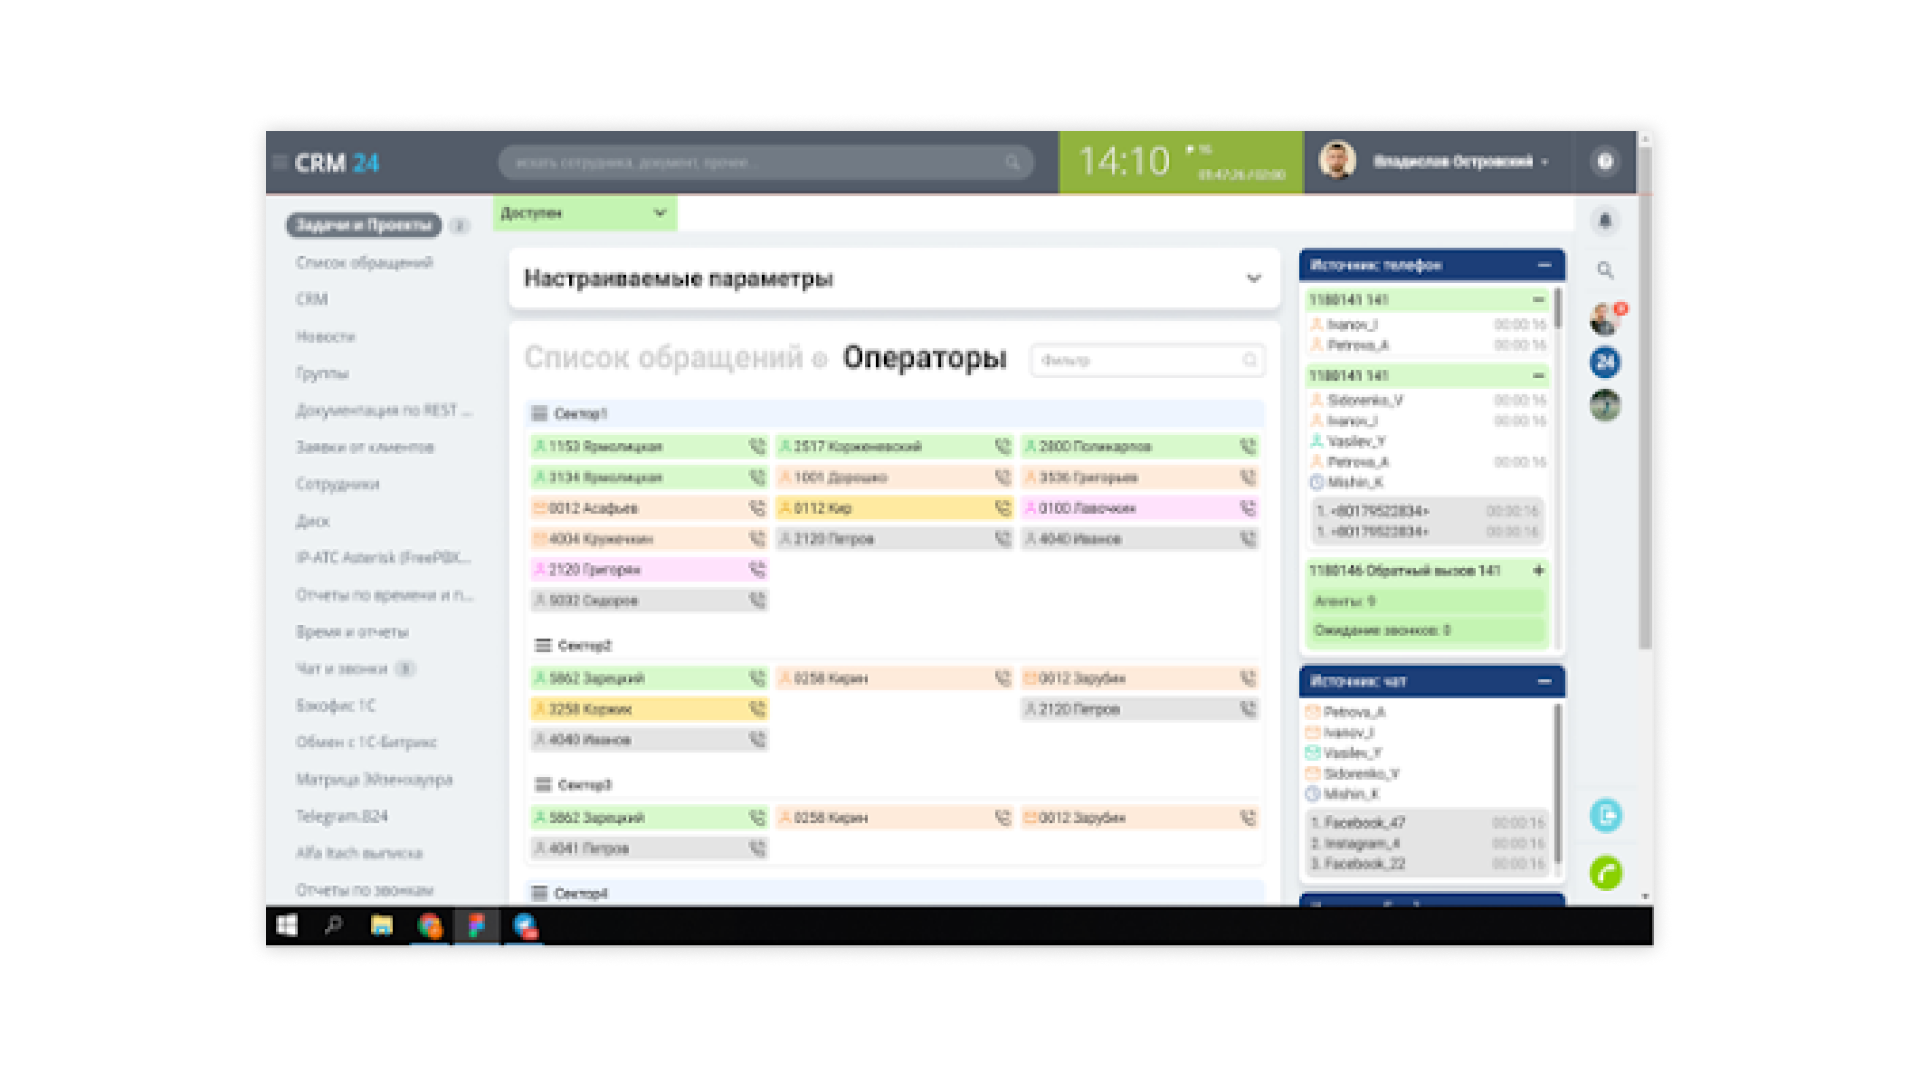Expand Настраиваемые параметры chevron

pyautogui.click(x=1253, y=279)
